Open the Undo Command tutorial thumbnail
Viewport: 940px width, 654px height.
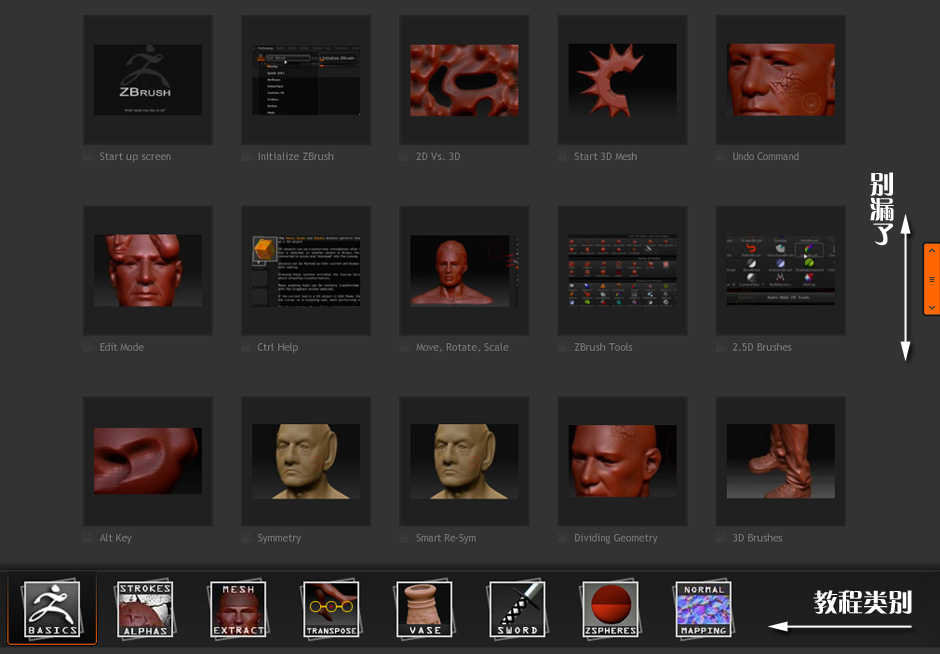(x=781, y=80)
